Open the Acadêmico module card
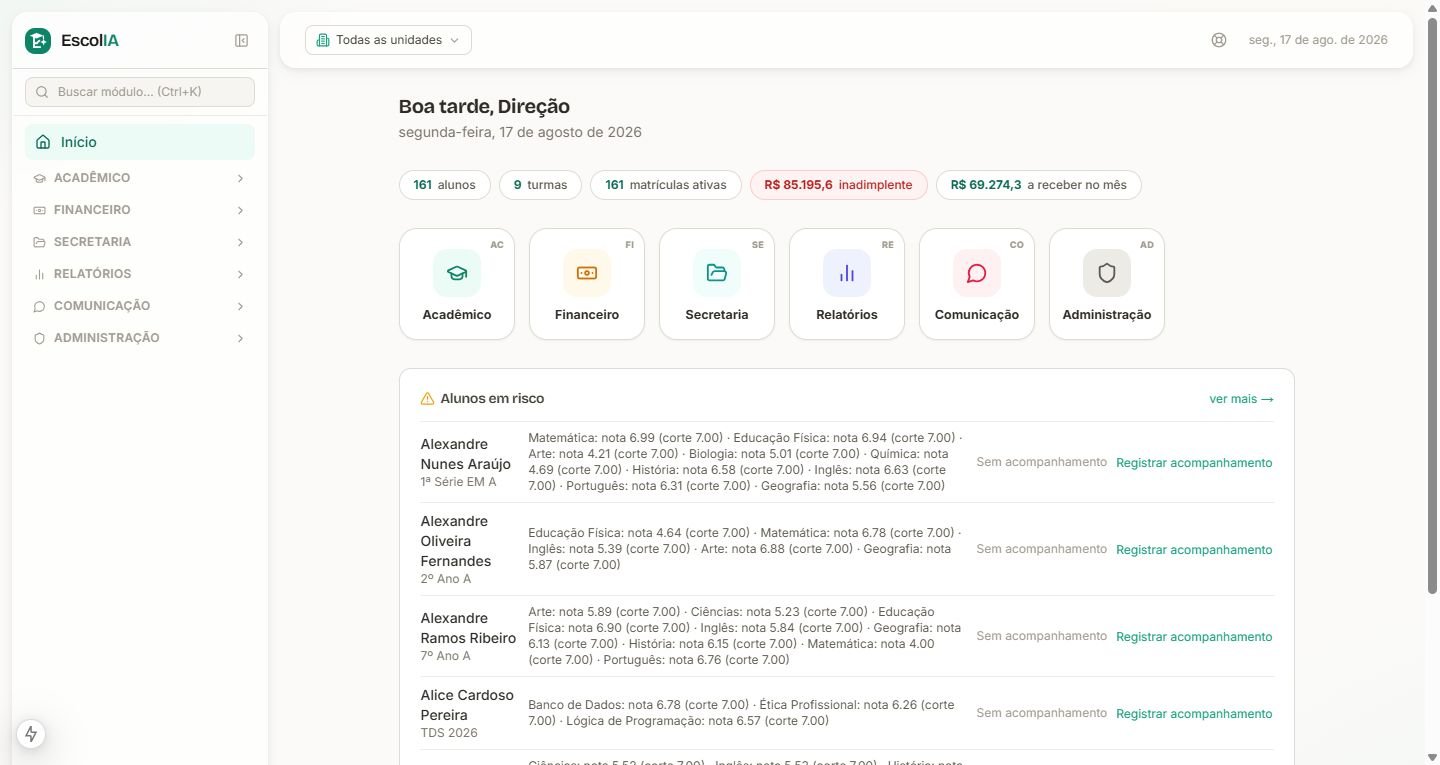Viewport: 1440px width, 765px height. tap(457, 284)
